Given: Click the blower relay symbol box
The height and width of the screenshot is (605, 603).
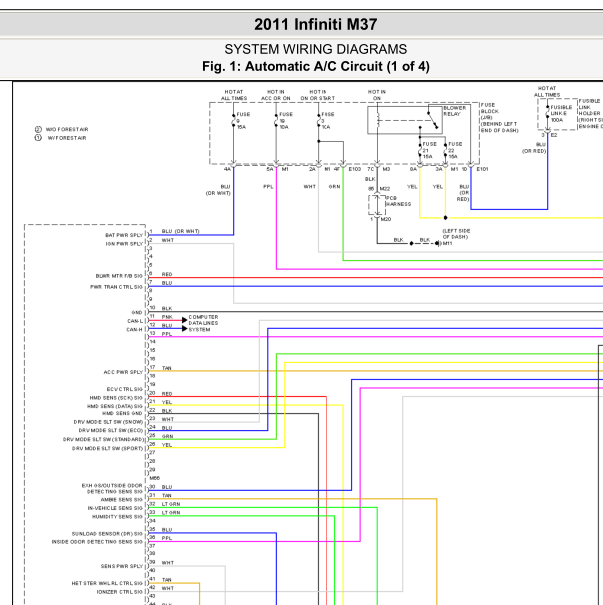Looking at the screenshot, I should [405, 120].
